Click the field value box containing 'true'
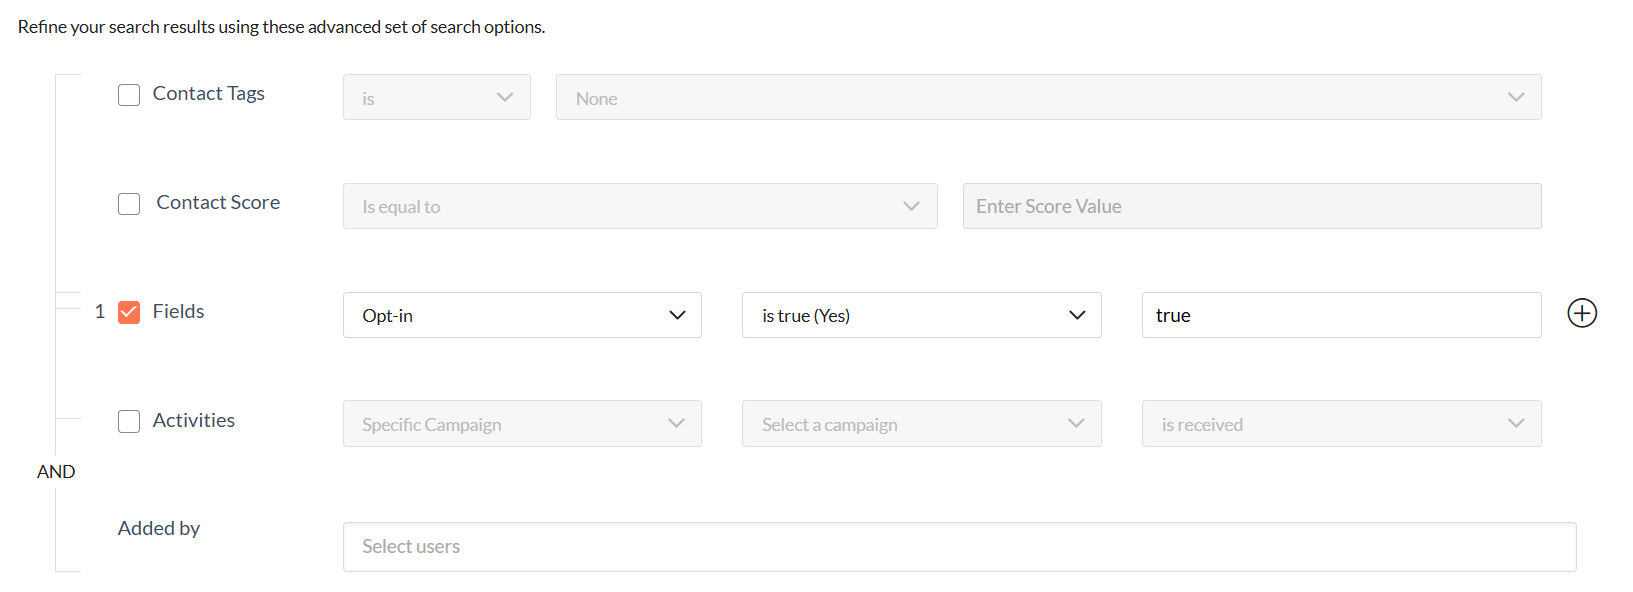The width and height of the screenshot is (1633, 592). coord(1340,315)
